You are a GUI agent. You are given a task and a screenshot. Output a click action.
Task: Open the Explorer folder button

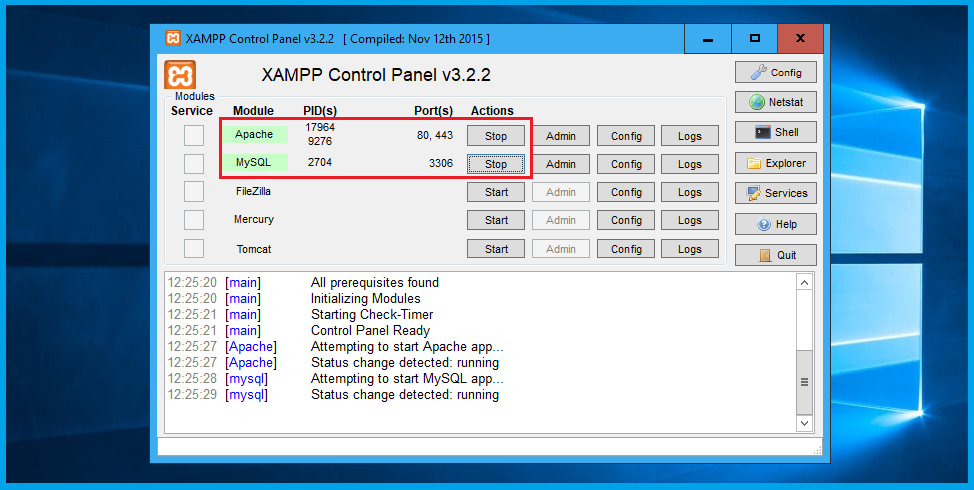coord(776,163)
